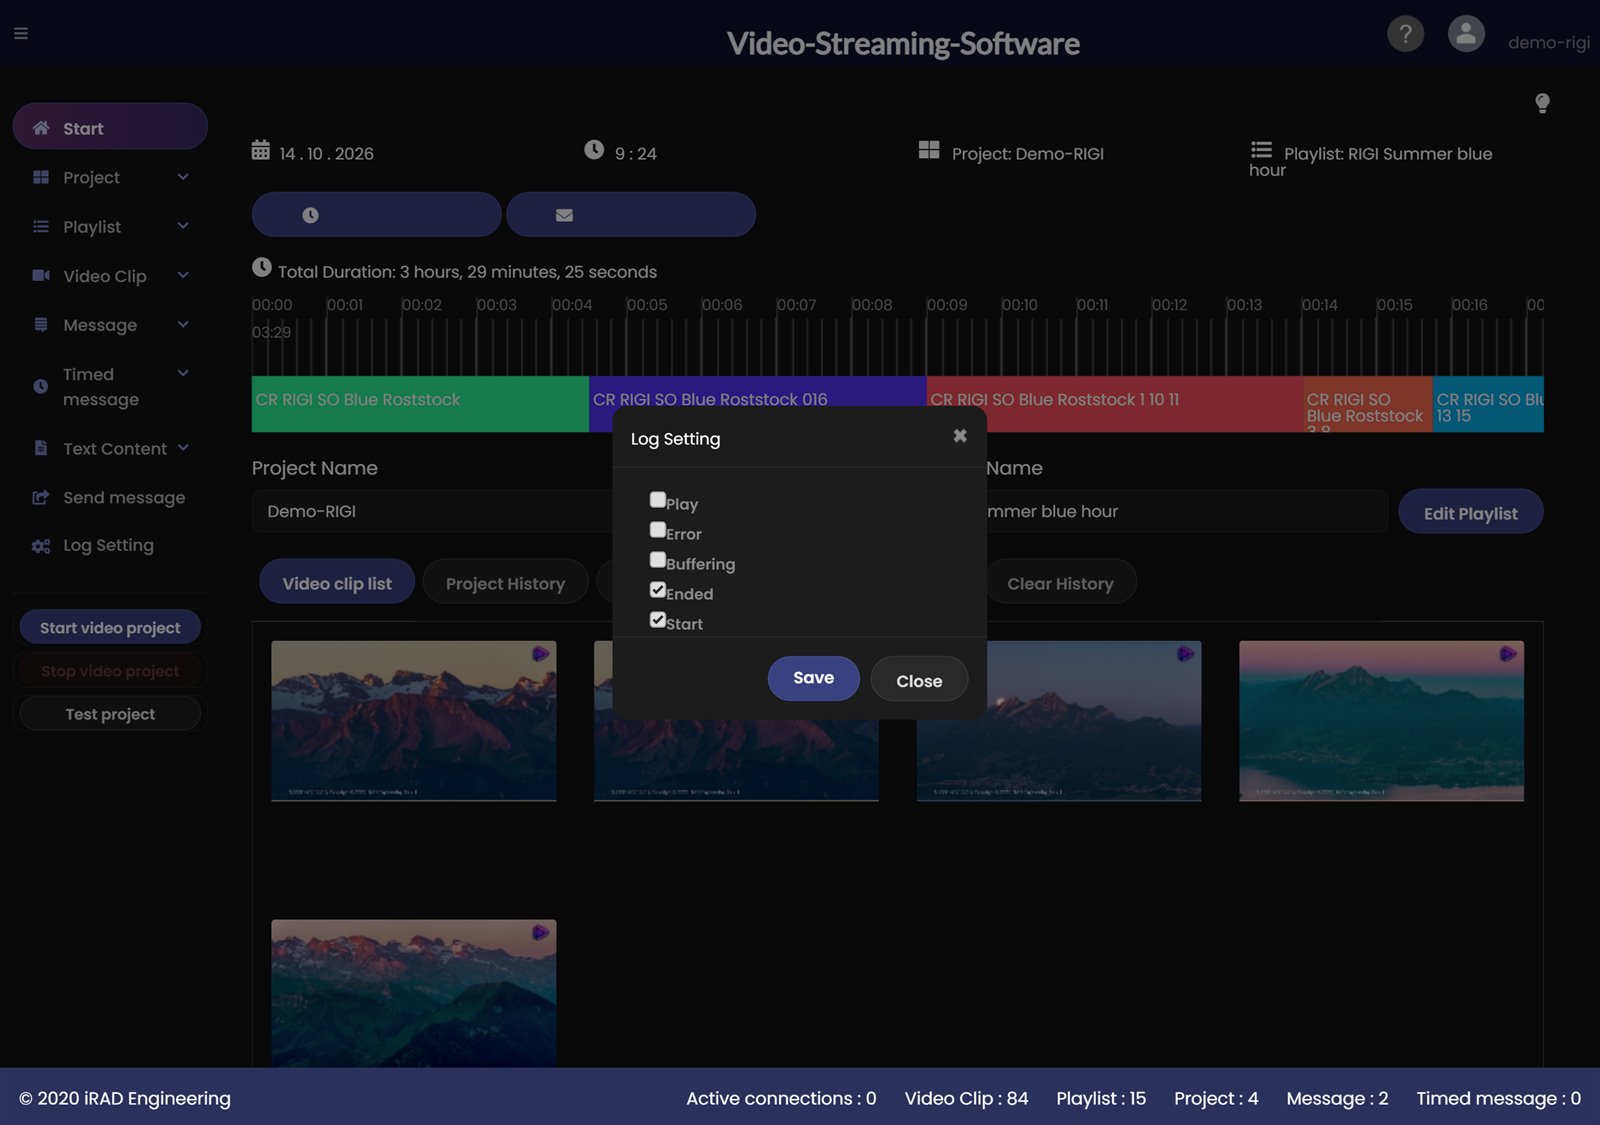Click the grid icon beside Project: Demo-RIGI
Image resolution: width=1600 pixels, height=1125 pixels.
click(x=929, y=150)
